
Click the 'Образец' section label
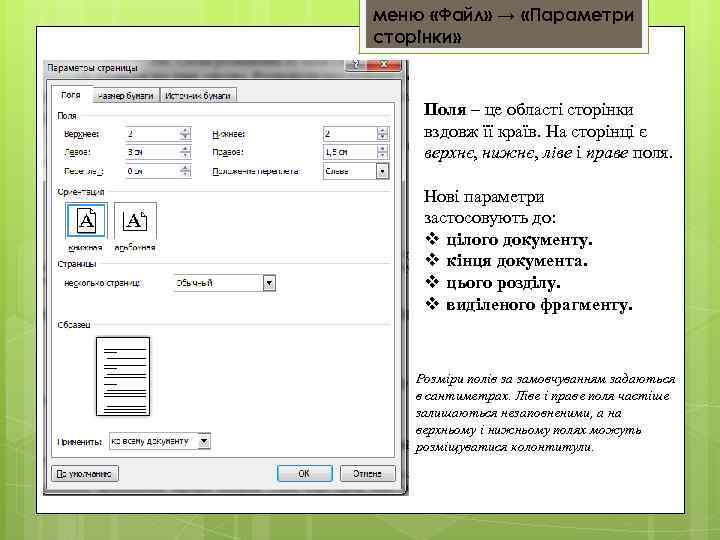(74, 325)
